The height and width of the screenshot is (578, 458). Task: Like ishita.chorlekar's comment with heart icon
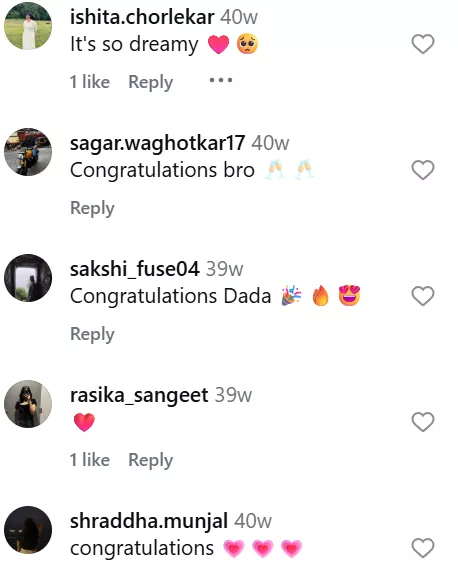(x=423, y=44)
